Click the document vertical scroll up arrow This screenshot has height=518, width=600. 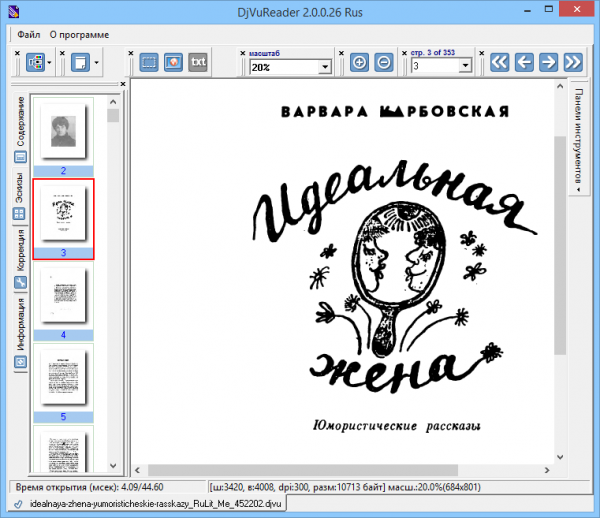point(560,86)
